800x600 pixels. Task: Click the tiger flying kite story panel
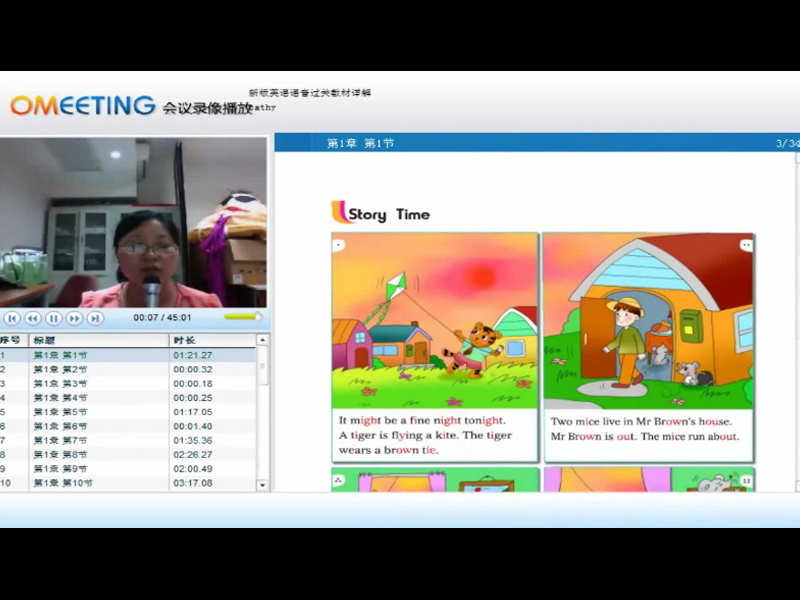[x=435, y=346]
